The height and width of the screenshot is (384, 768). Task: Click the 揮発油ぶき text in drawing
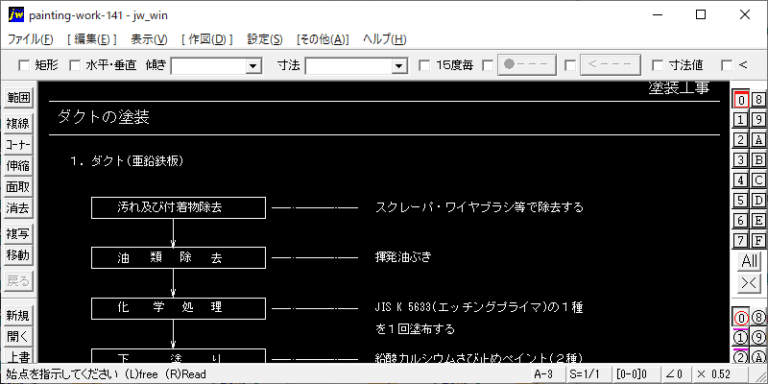403,257
